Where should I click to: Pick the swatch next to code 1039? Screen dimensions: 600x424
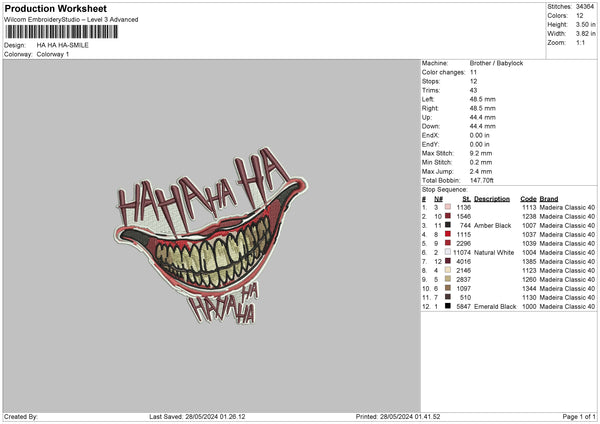[448, 243]
